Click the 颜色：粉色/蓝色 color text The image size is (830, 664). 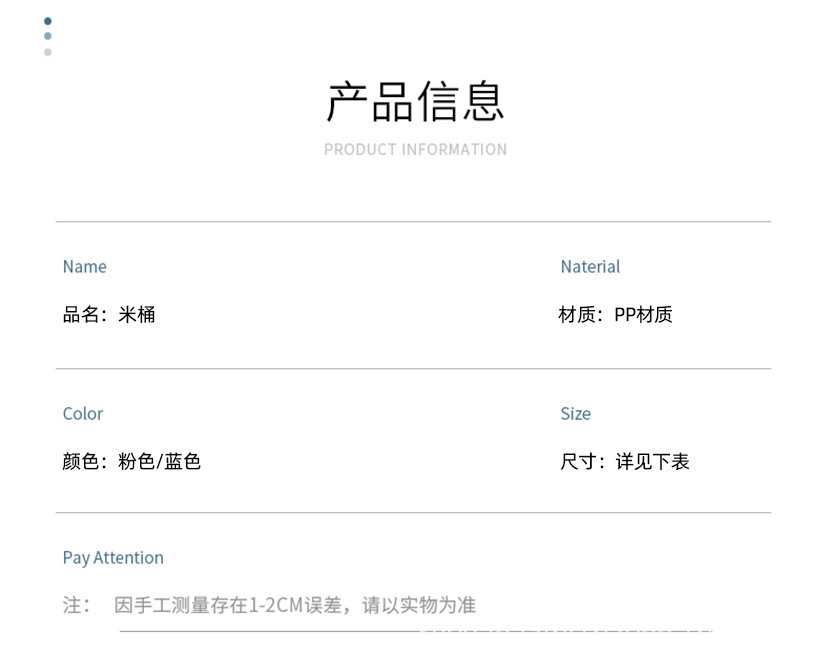131,461
